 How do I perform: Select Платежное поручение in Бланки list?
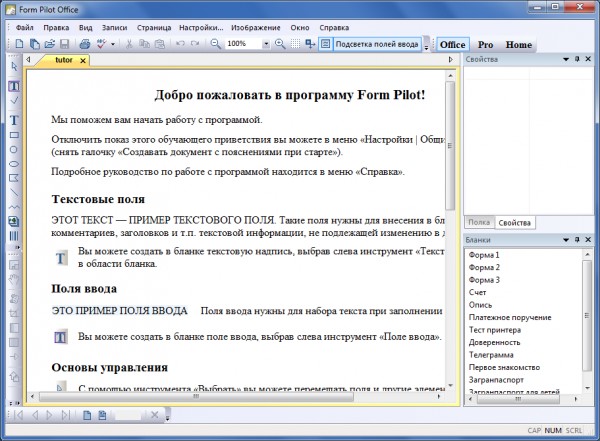509,317
